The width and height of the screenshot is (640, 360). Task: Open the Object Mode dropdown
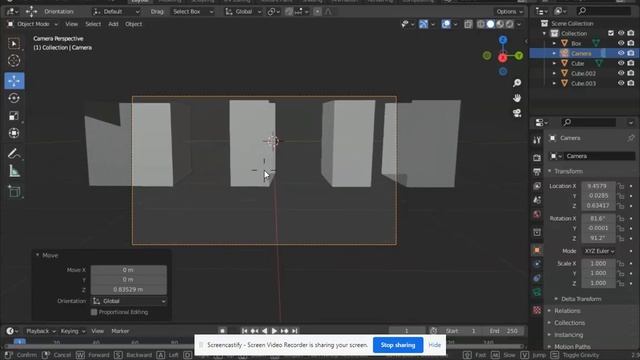pos(33,24)
